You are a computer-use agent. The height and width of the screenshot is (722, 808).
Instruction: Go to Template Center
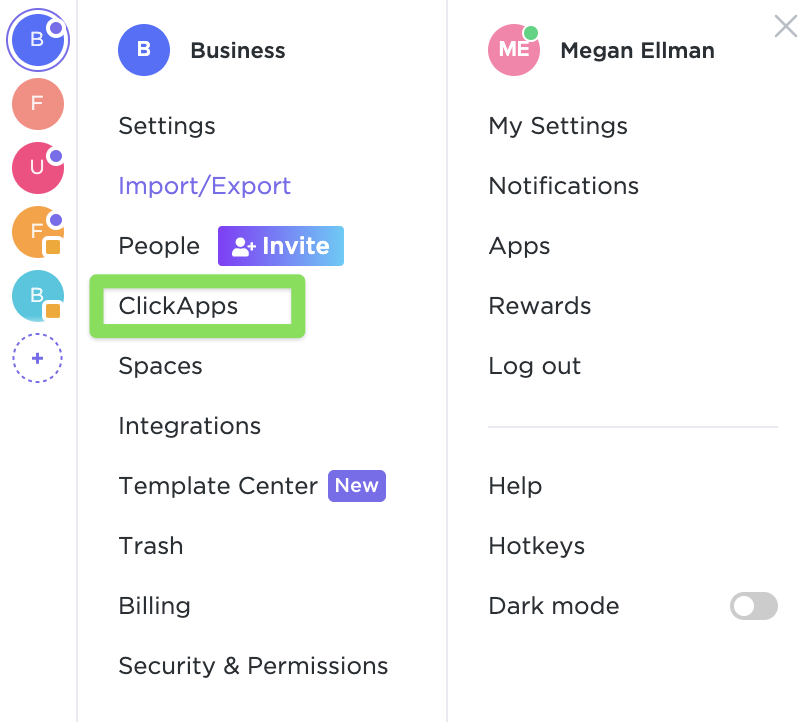click(x=218, y=486)
